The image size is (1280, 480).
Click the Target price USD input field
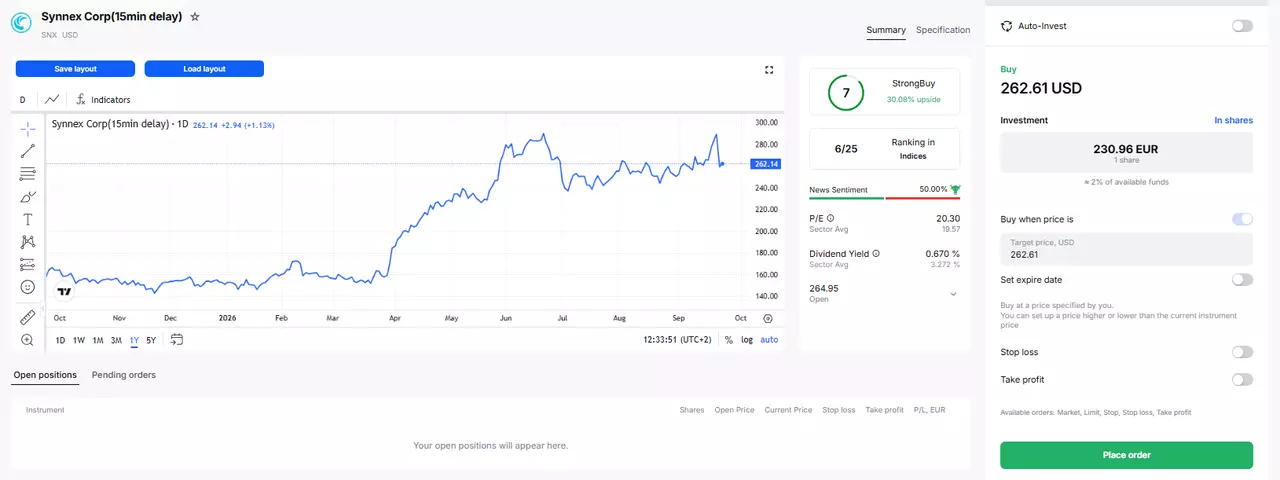(x=1126, y=249)
